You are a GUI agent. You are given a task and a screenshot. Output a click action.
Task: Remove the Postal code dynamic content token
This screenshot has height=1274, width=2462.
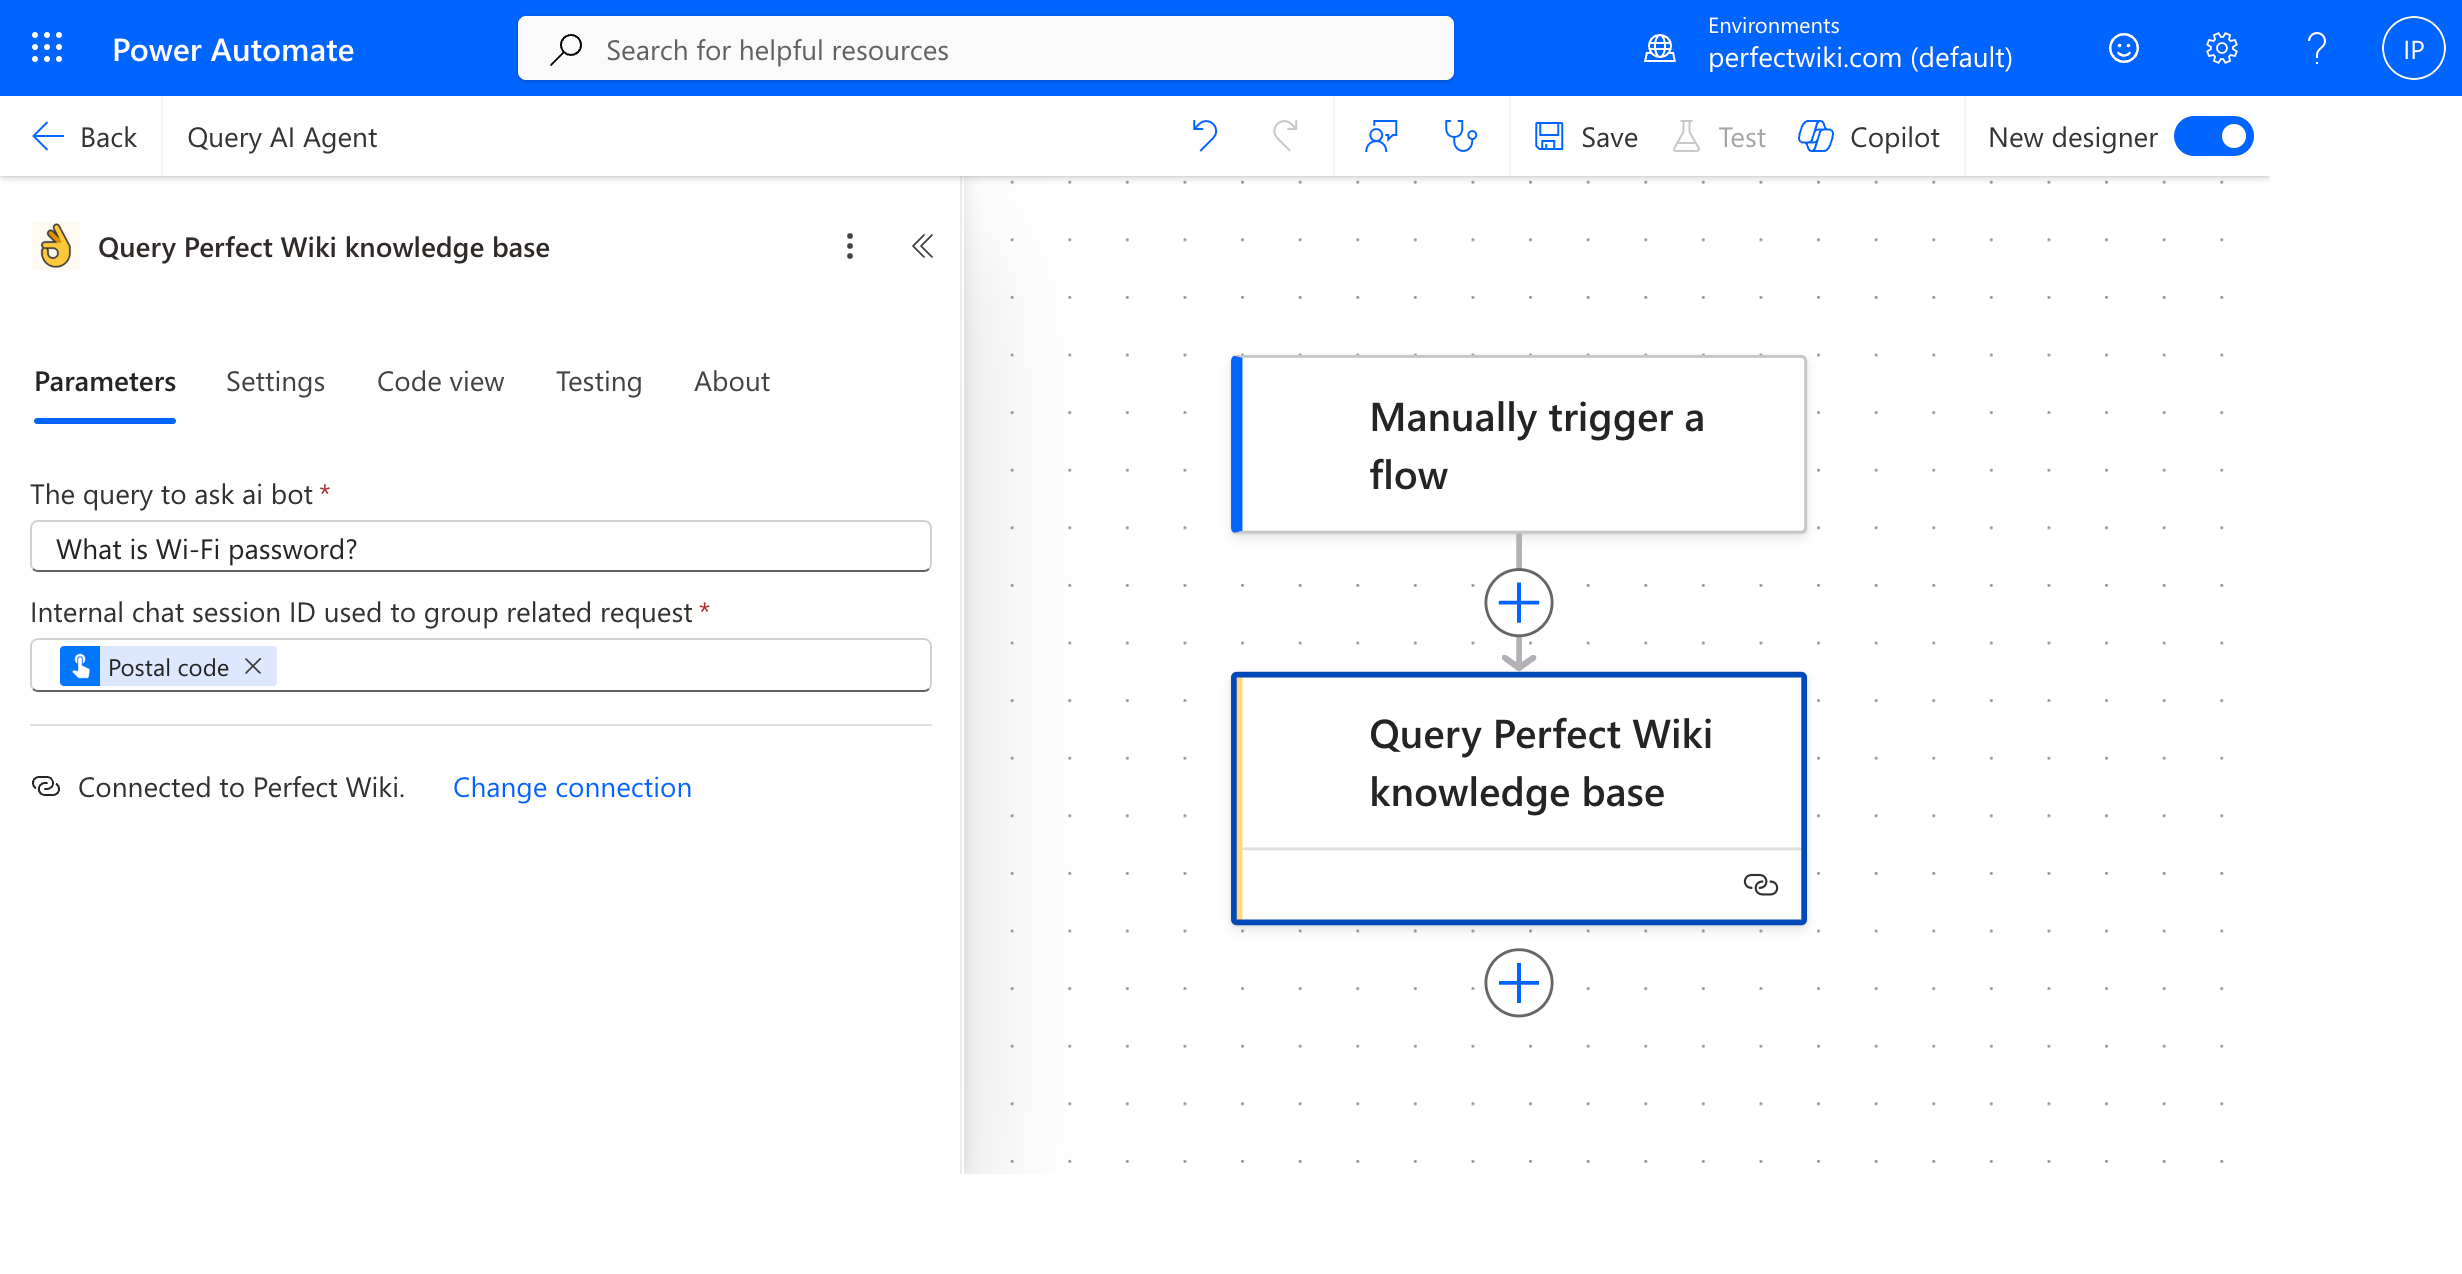click(x=253, y=666)
